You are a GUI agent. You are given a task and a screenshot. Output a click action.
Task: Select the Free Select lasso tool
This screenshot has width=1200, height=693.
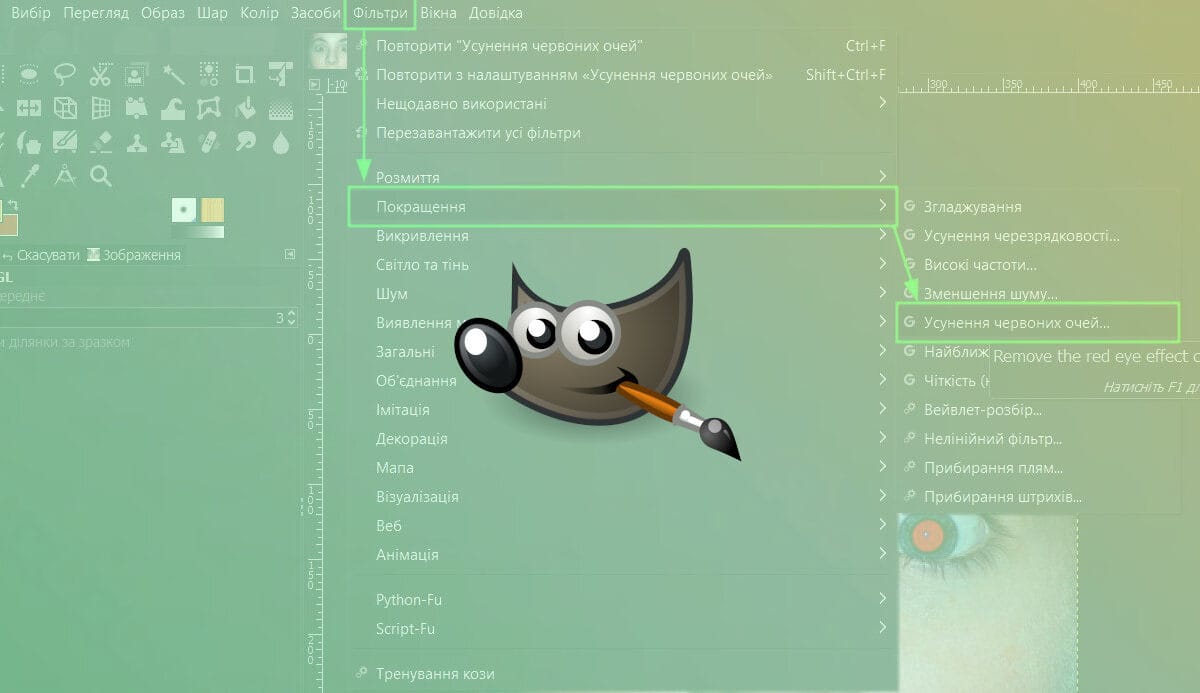pyautogui.click(x=65, y=74)
